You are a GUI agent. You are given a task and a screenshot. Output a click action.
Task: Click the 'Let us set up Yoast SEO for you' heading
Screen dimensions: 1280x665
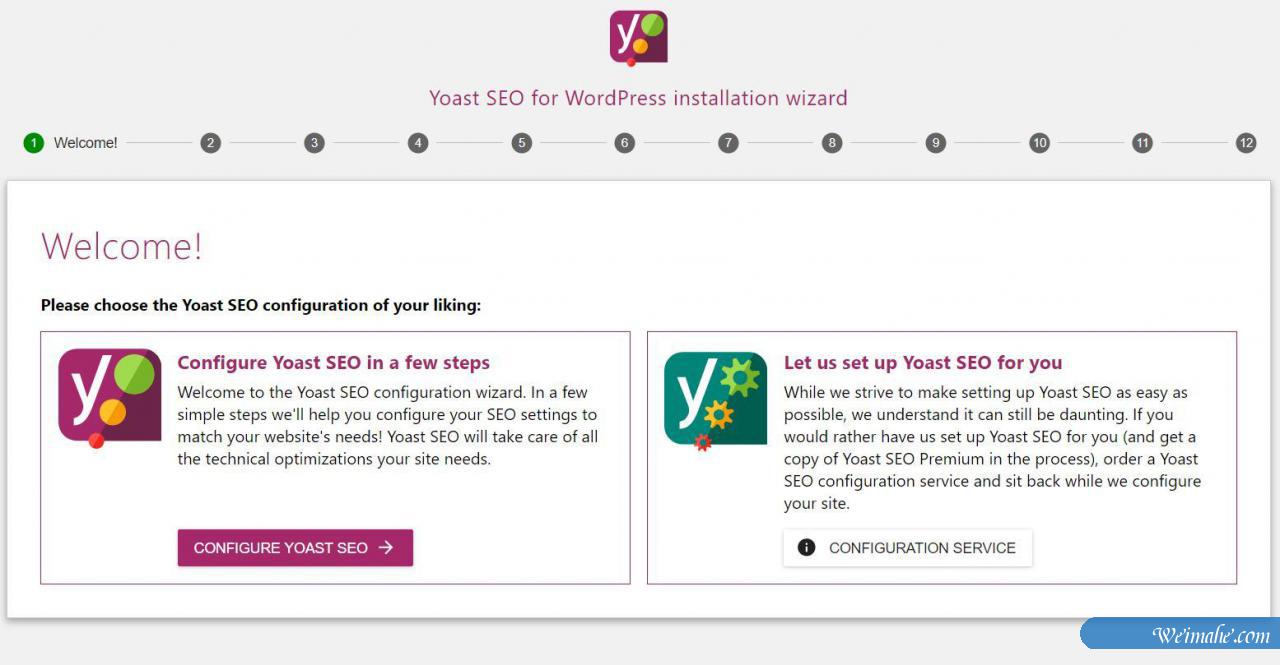(x=922, y=362)
